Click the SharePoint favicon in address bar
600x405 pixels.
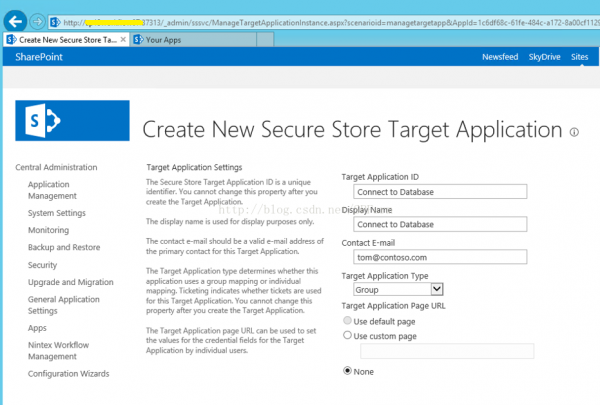pyautogui.click(x=55, y=22)
